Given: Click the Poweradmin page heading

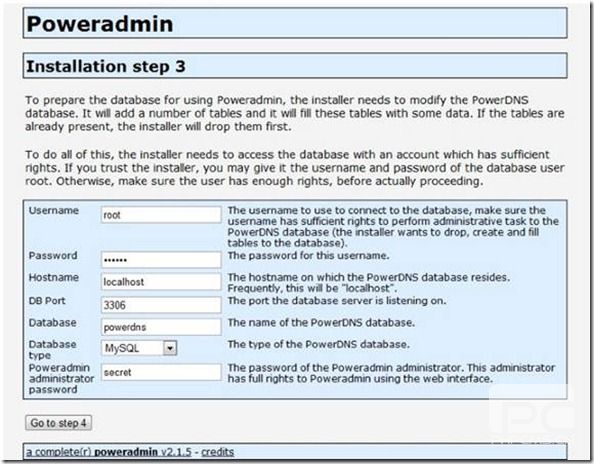Looking at the screenshot, I should (x=100, y=23).
